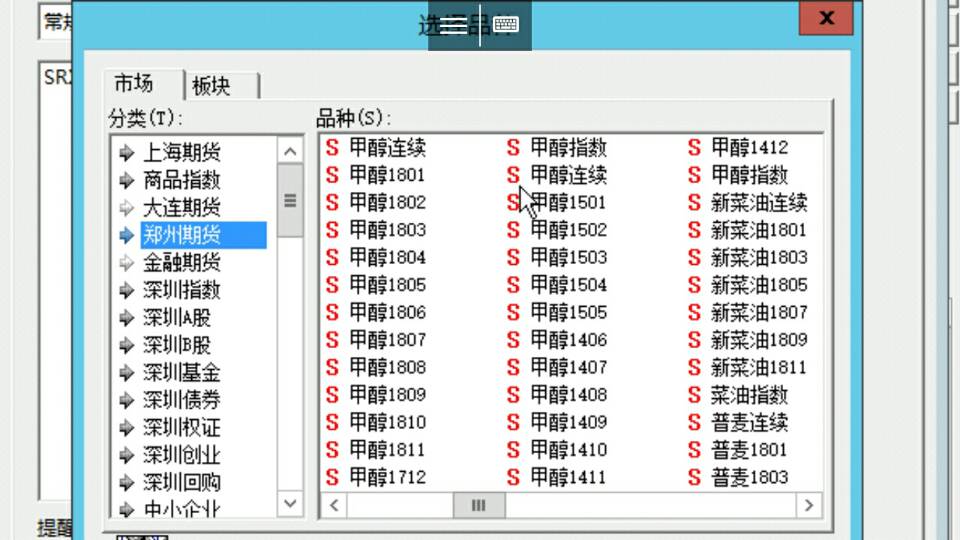Select 甲醇1502 in the list
Viewport: 960px width, 540px height.
[x=568, y=230]
